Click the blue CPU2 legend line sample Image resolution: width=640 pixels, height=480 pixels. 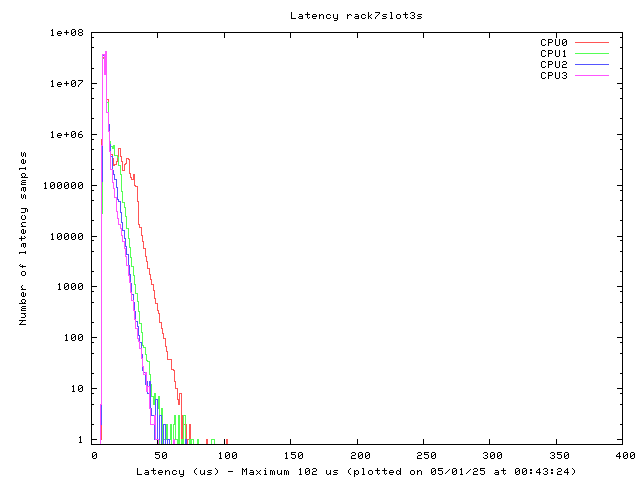[x=592, y=64]
